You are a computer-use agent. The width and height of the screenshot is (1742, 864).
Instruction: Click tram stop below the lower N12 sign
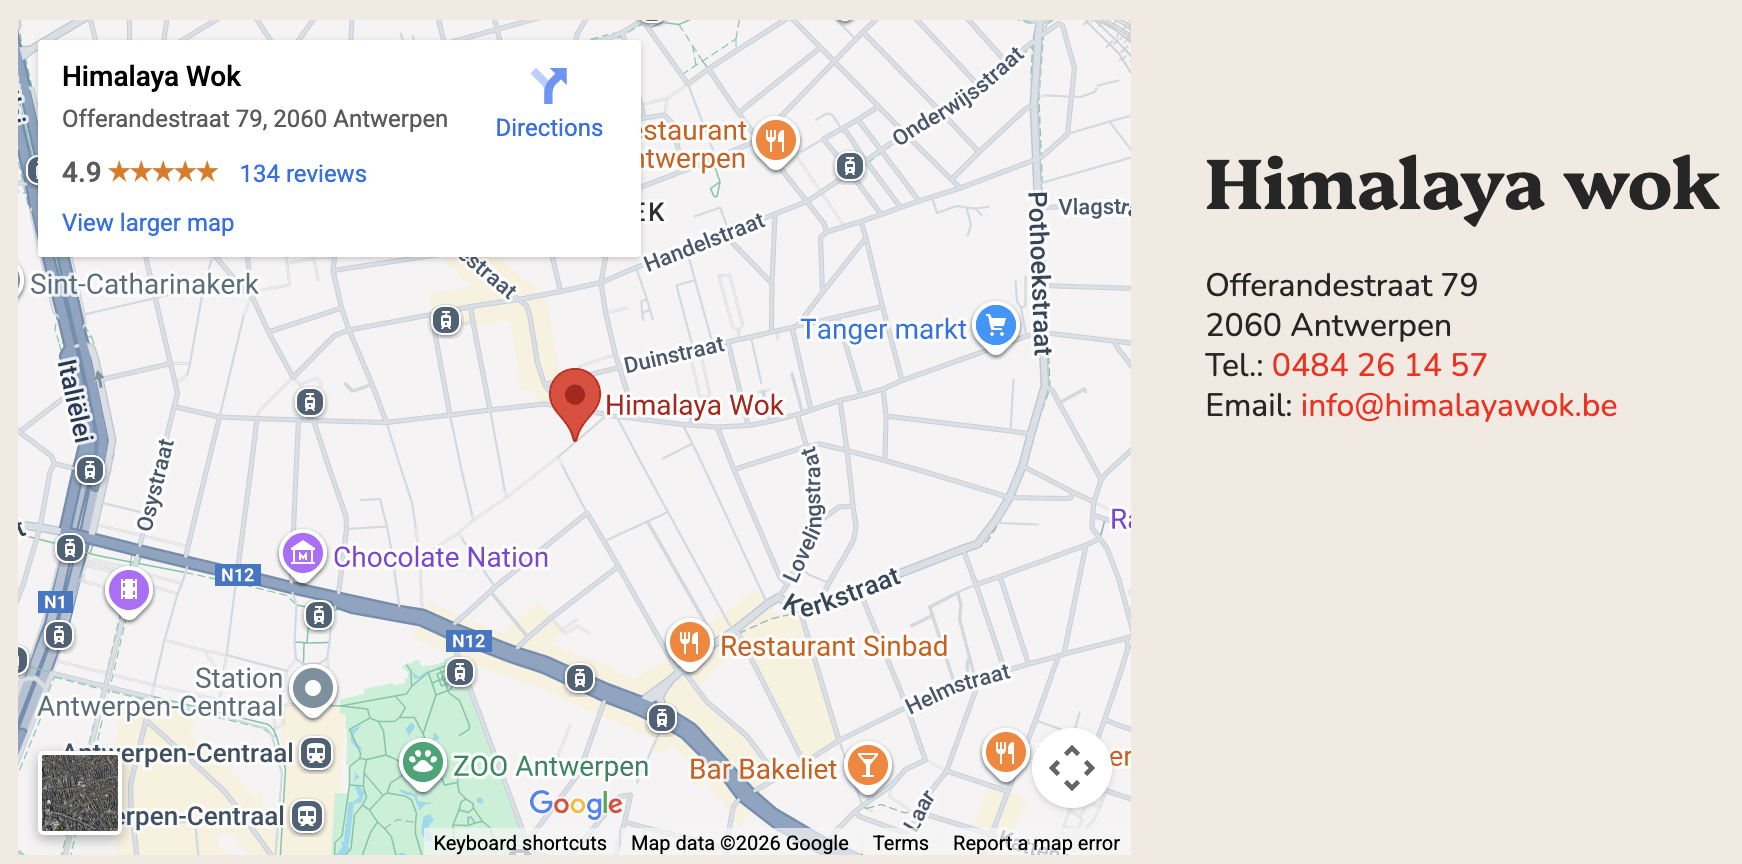pyautogui.click(x=460, y=672)
